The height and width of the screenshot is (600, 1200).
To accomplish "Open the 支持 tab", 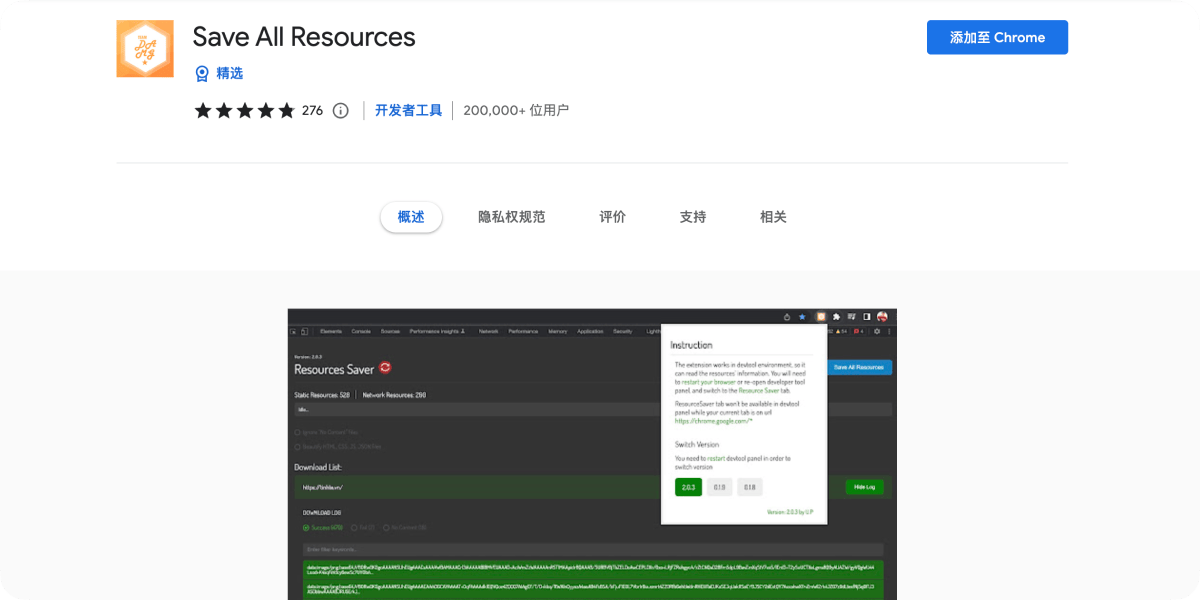I will click(x=693, y=217).
